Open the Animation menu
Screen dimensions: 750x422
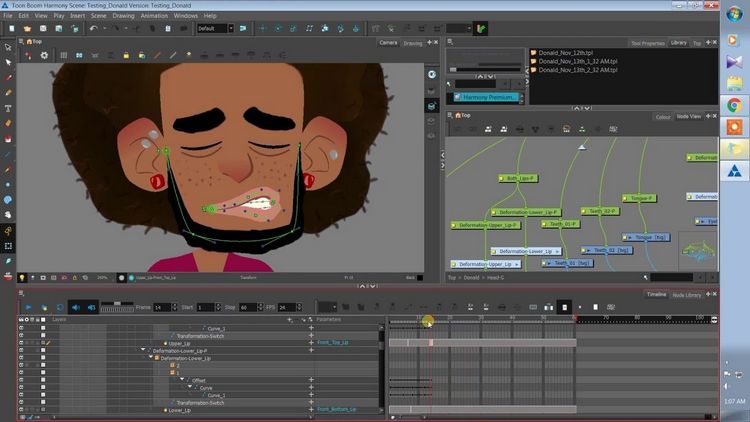point(154,16)
